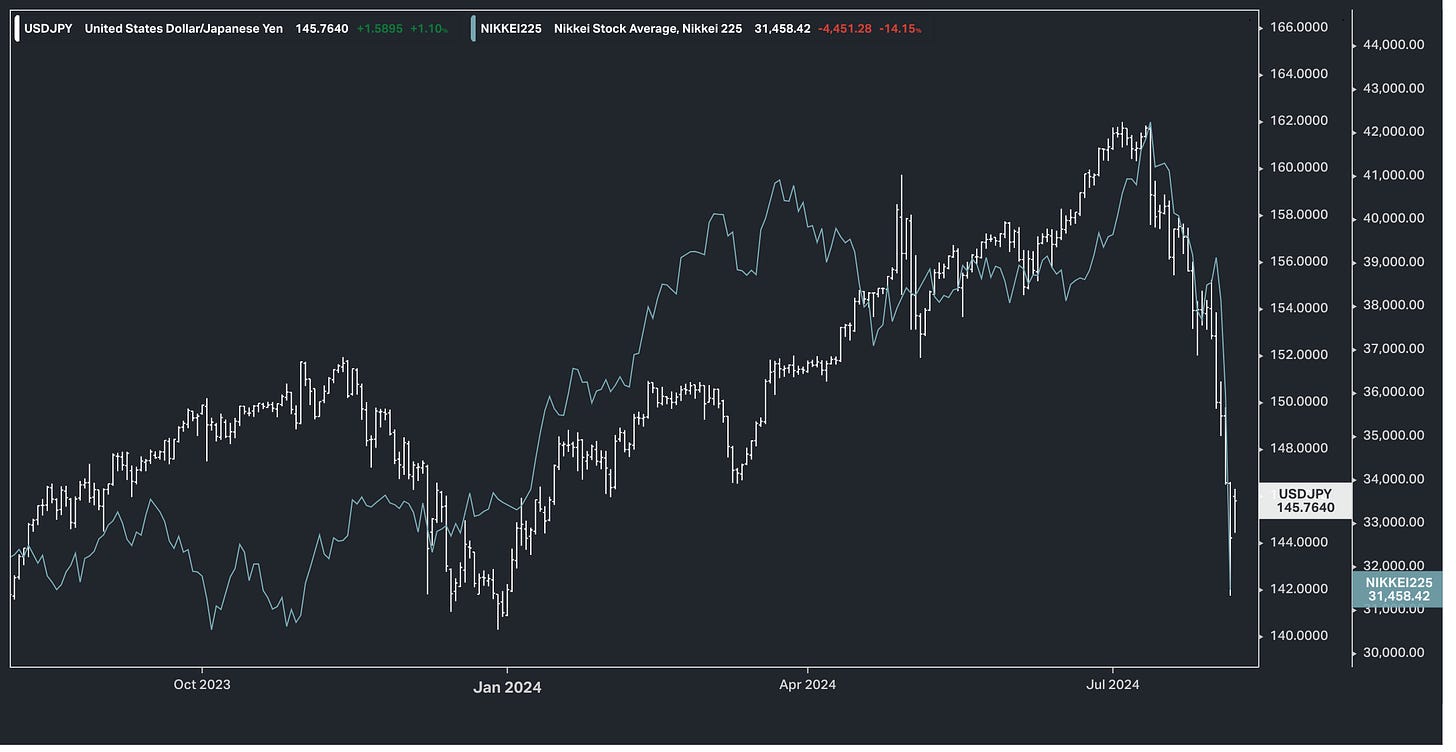Click the white USDJPY legend color marker
Screen dimensions: 1456x752
click(x=17, y=29)
